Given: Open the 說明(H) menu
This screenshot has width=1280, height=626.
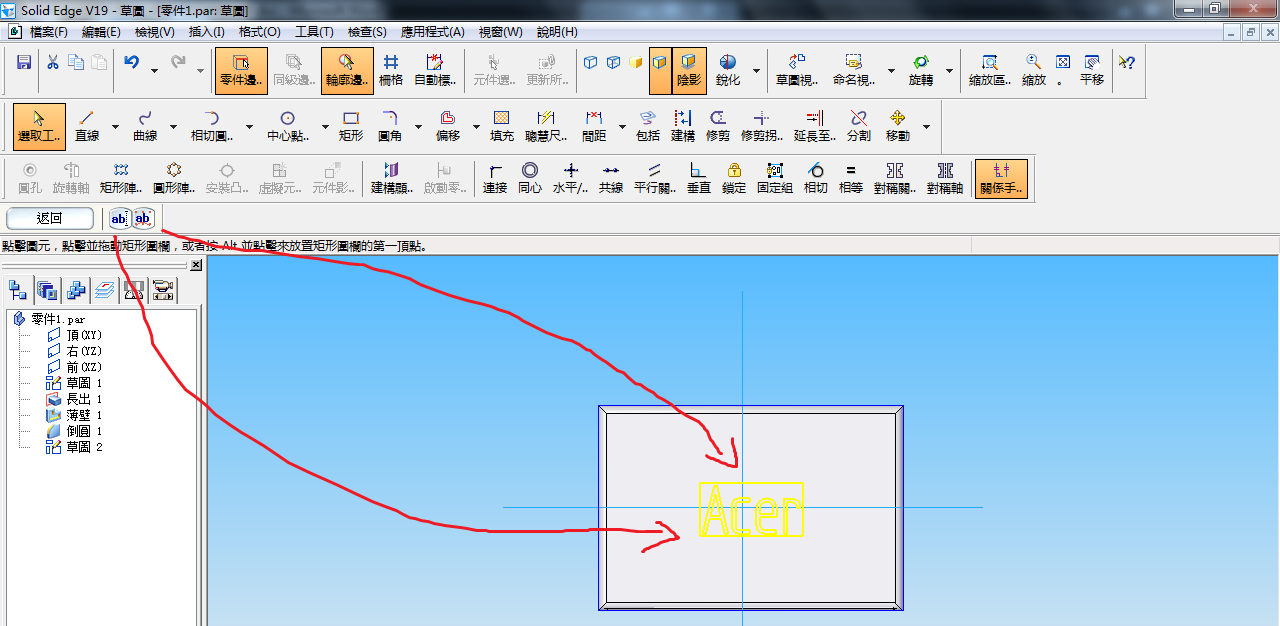Looking at the screenshot, I should tap(557, 32).
